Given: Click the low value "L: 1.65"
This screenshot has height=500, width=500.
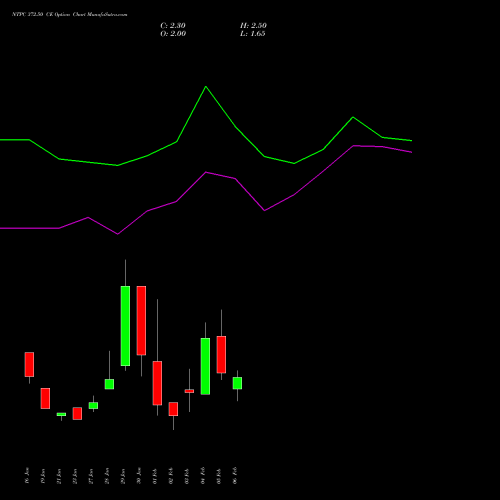Looking at the screenshot, I should coord(253,34).
